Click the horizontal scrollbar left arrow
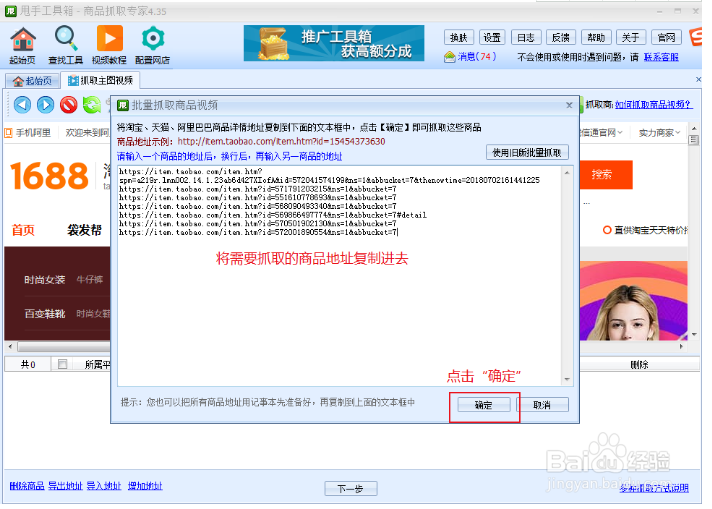Screen dimensions: 712x509 click(10, 346)
